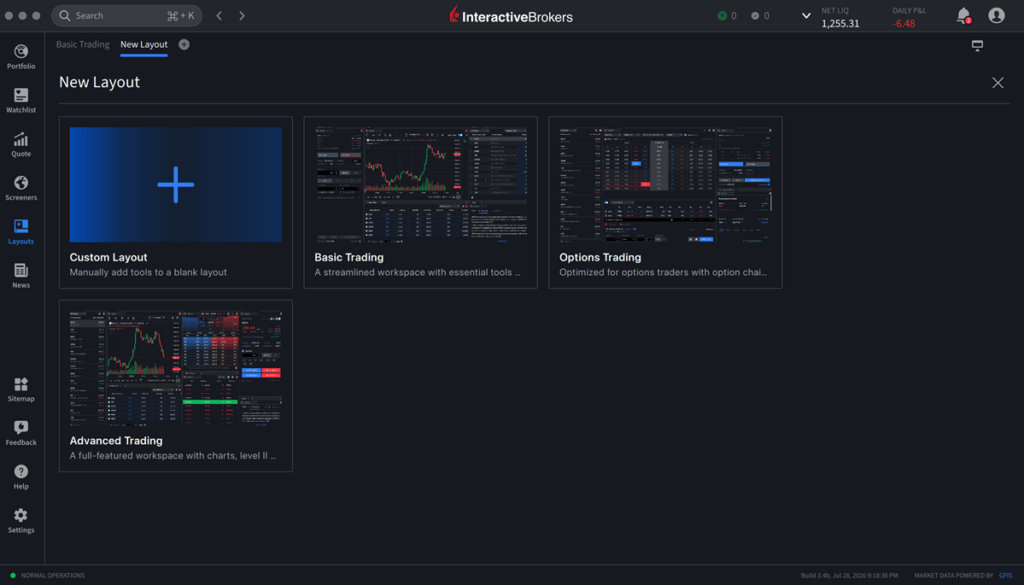The image size is (1024, 585).
Task: Open the Watchlist sidebar icon
Action: (21, 95)
